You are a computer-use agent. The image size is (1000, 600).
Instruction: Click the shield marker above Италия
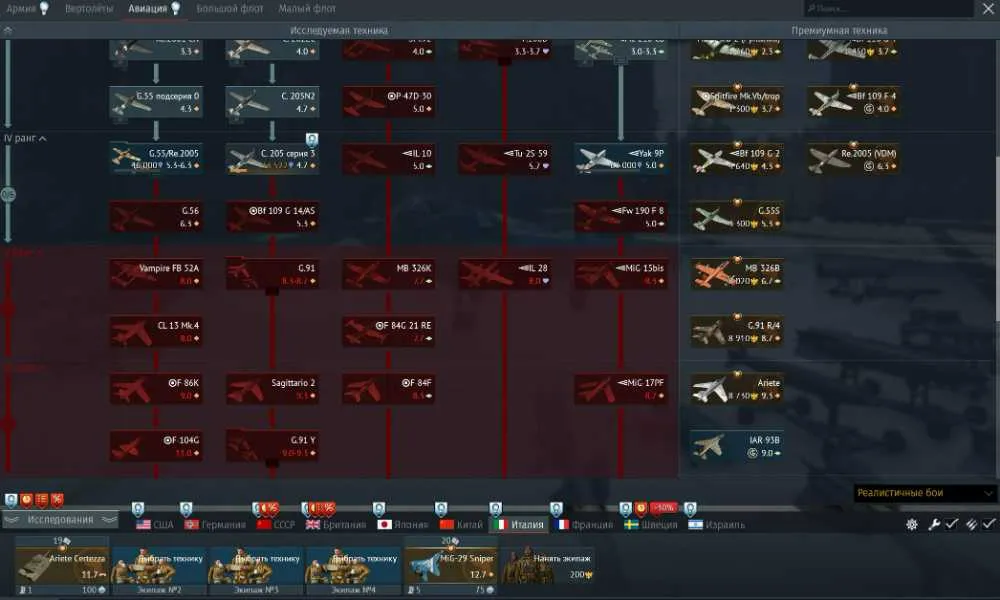[496, 509]
